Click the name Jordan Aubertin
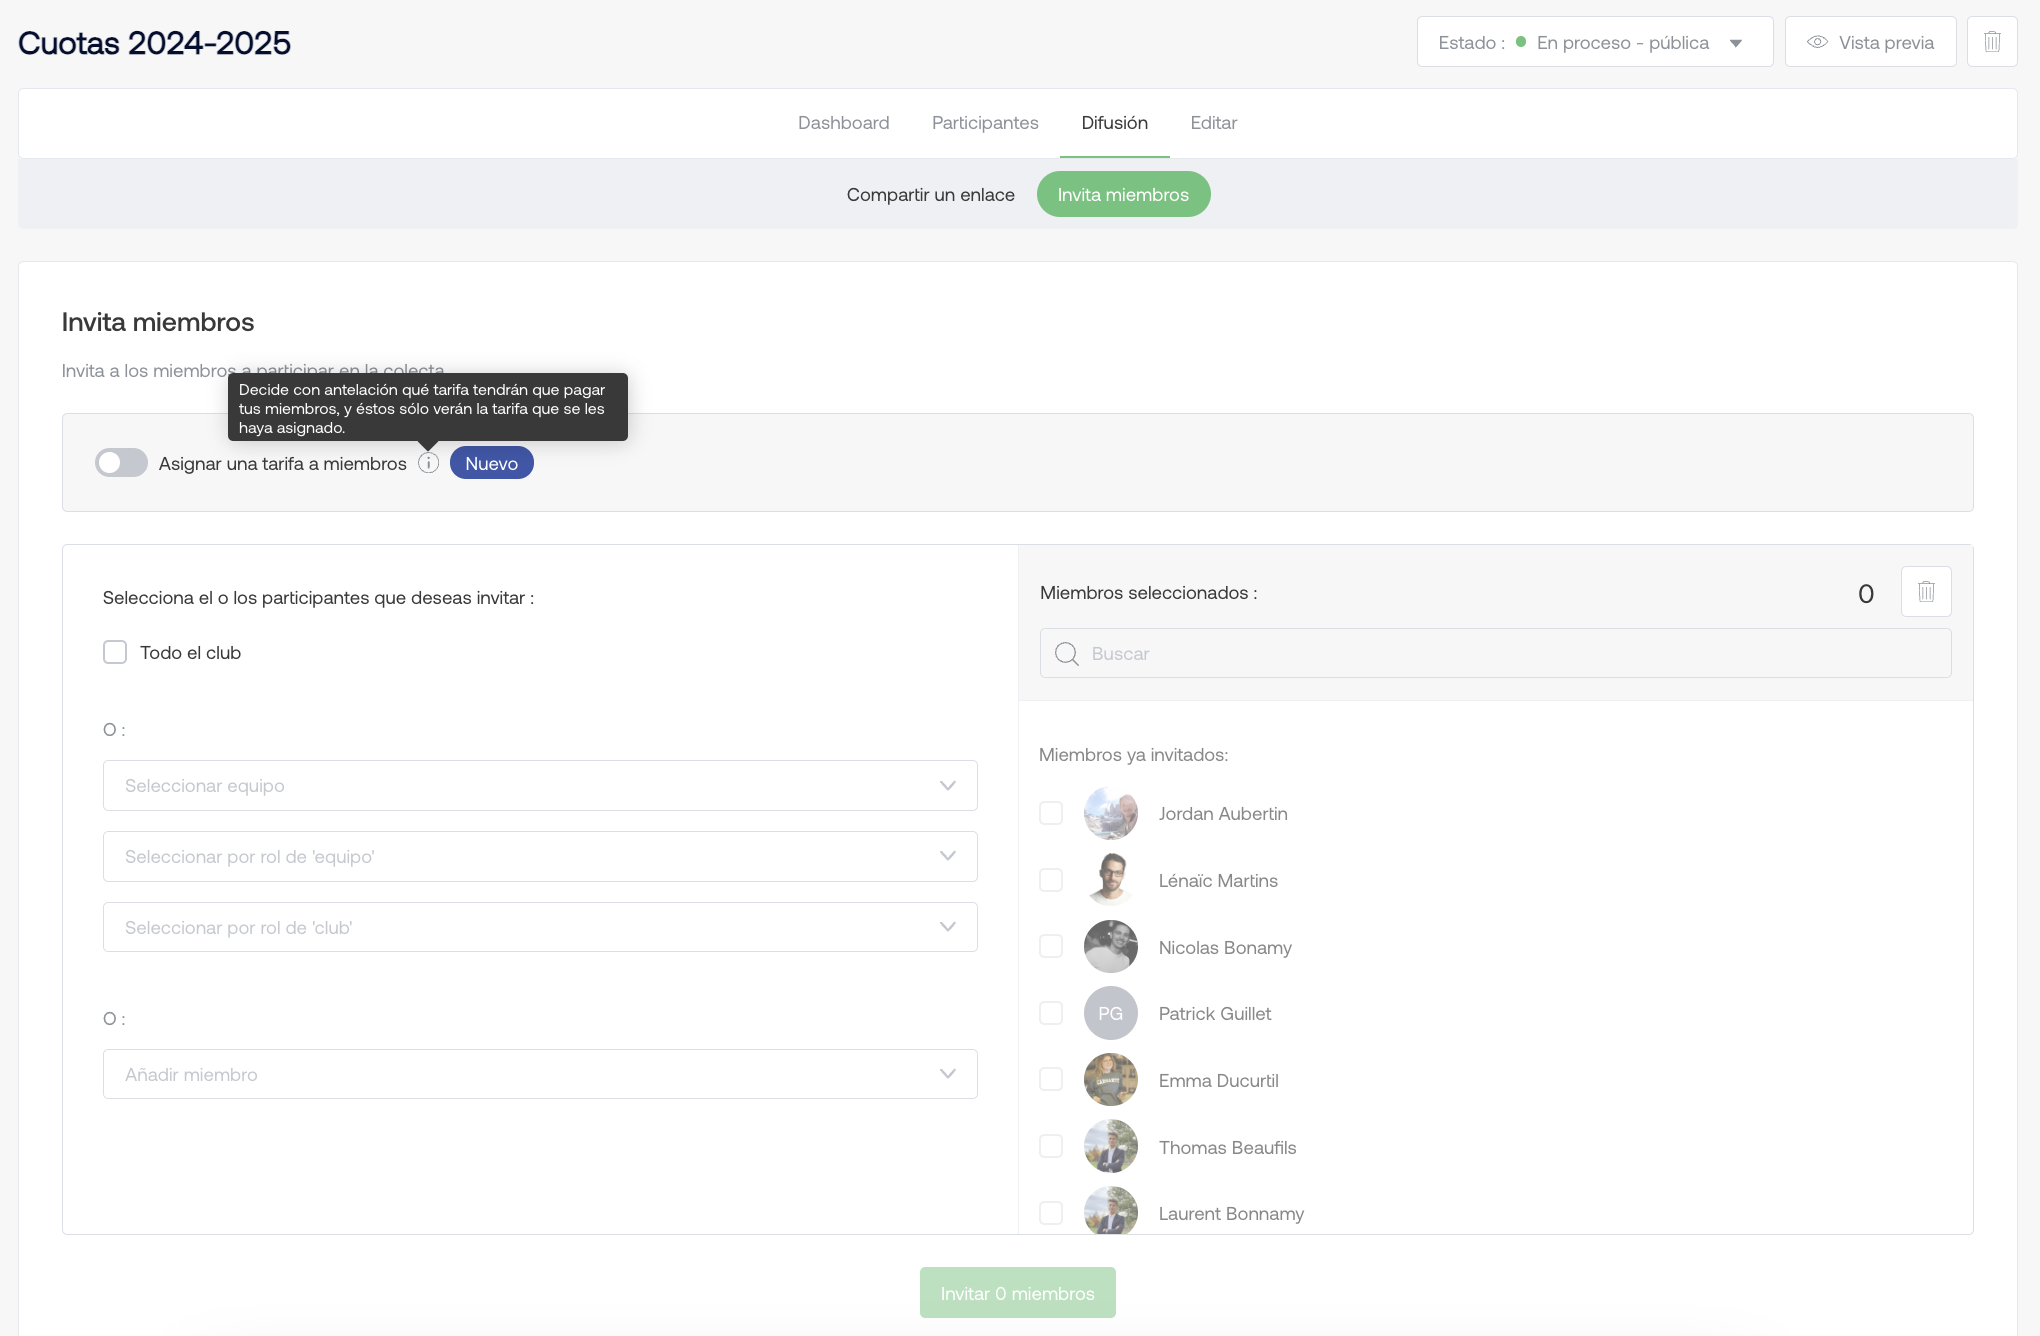Screen dimensions: 2040x1336 coord(1223,814)
